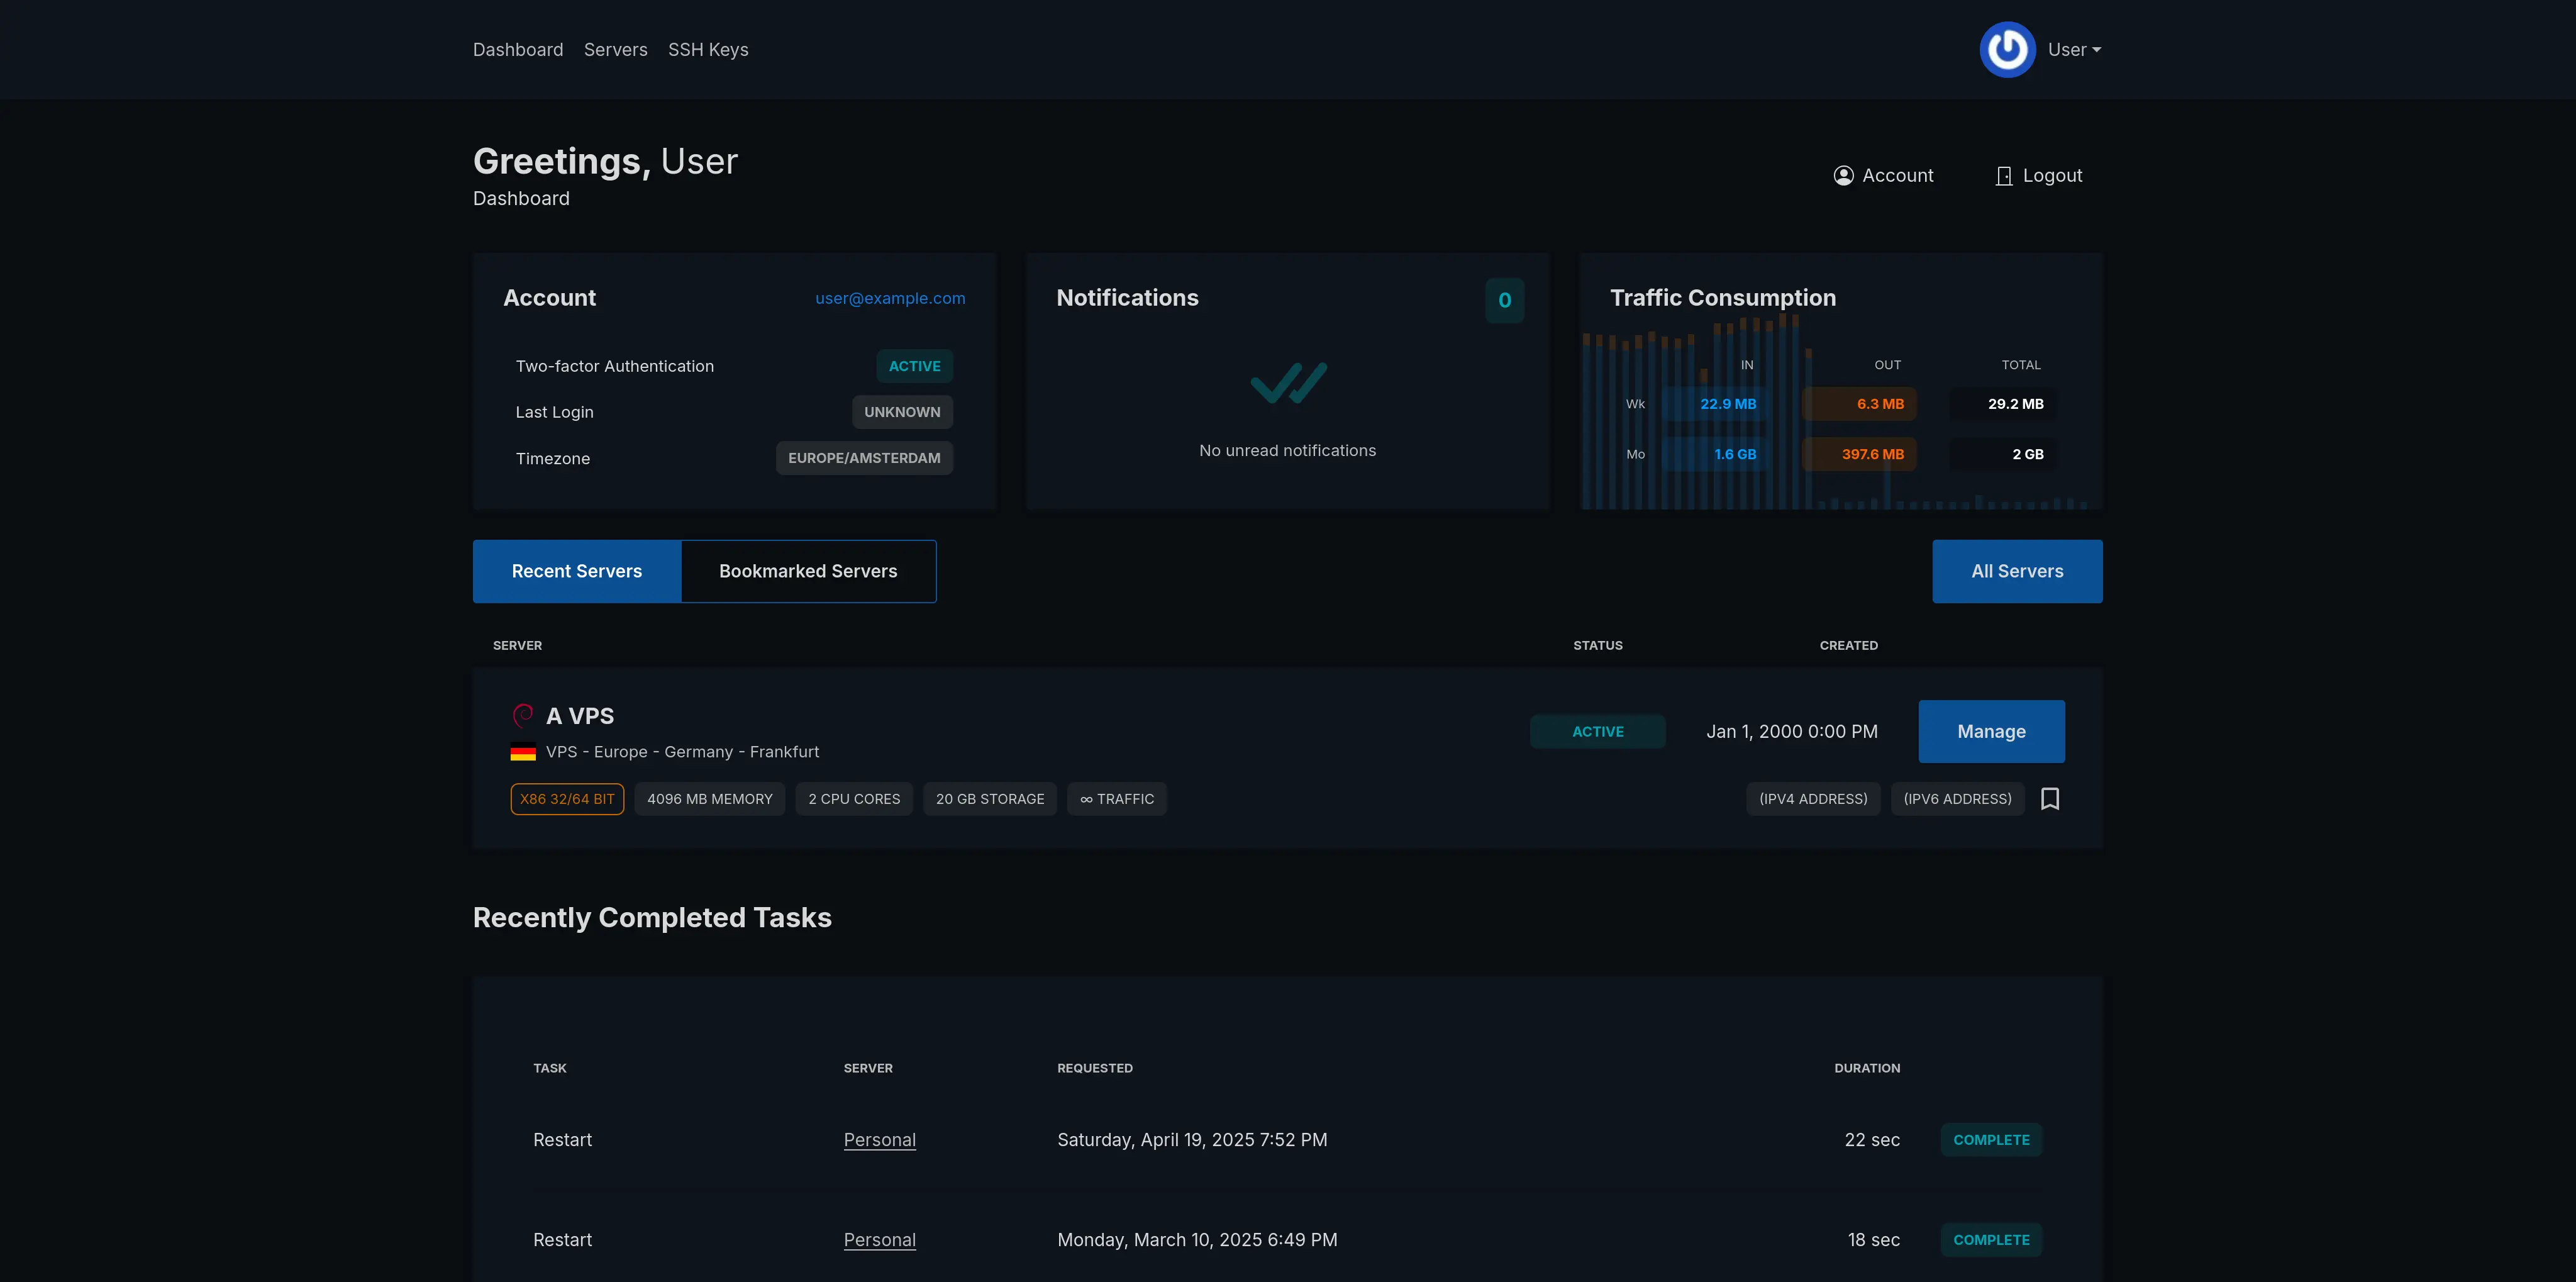
Task: Click the Logout icon
Action: coord(2004,175)
